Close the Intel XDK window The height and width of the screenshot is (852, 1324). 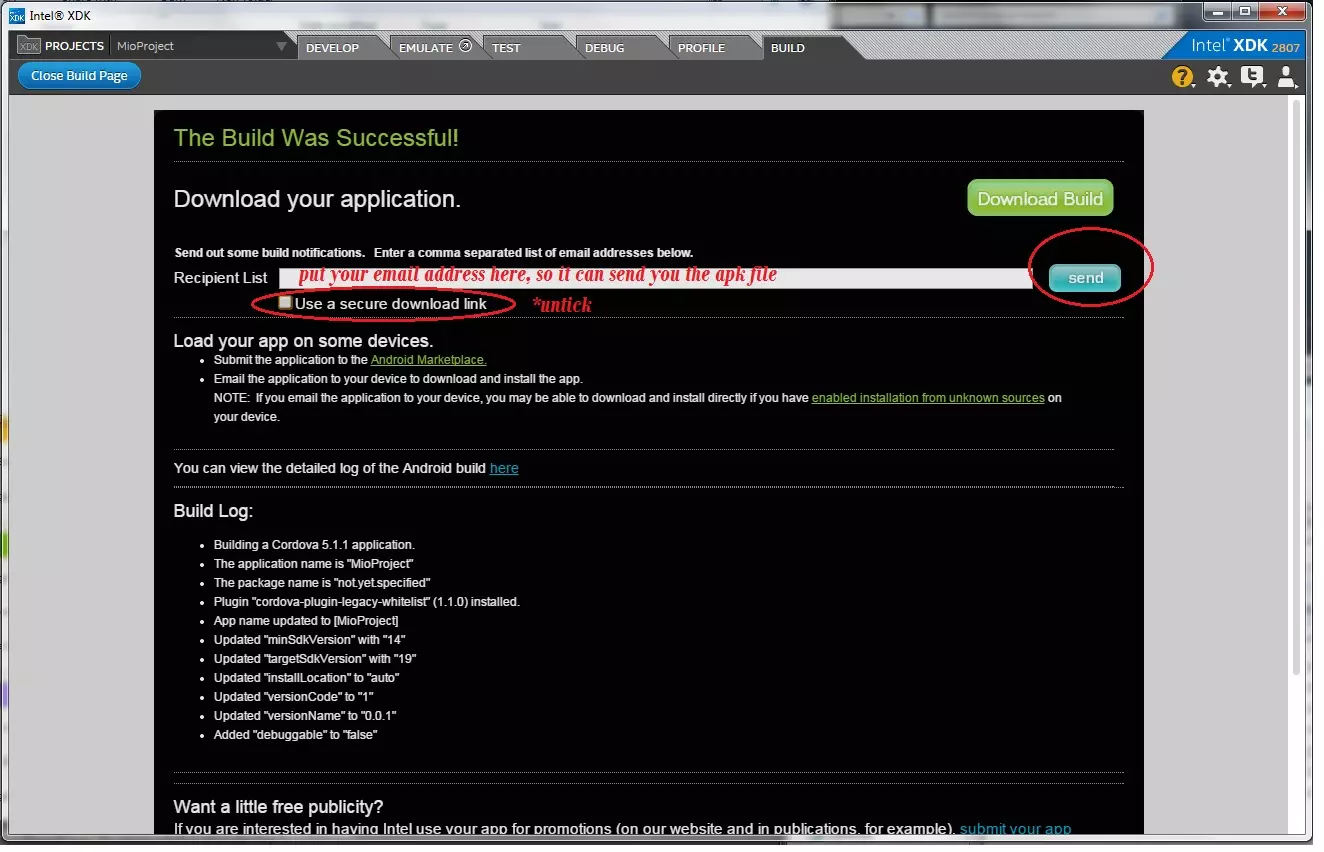tap(1283, 12)
